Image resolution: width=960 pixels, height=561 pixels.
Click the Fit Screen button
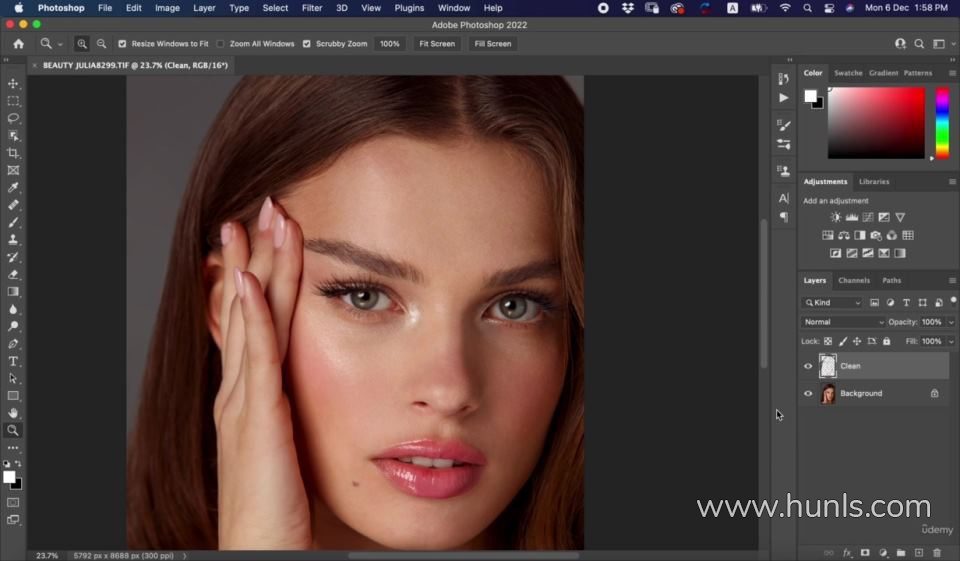tap(437, 44)
